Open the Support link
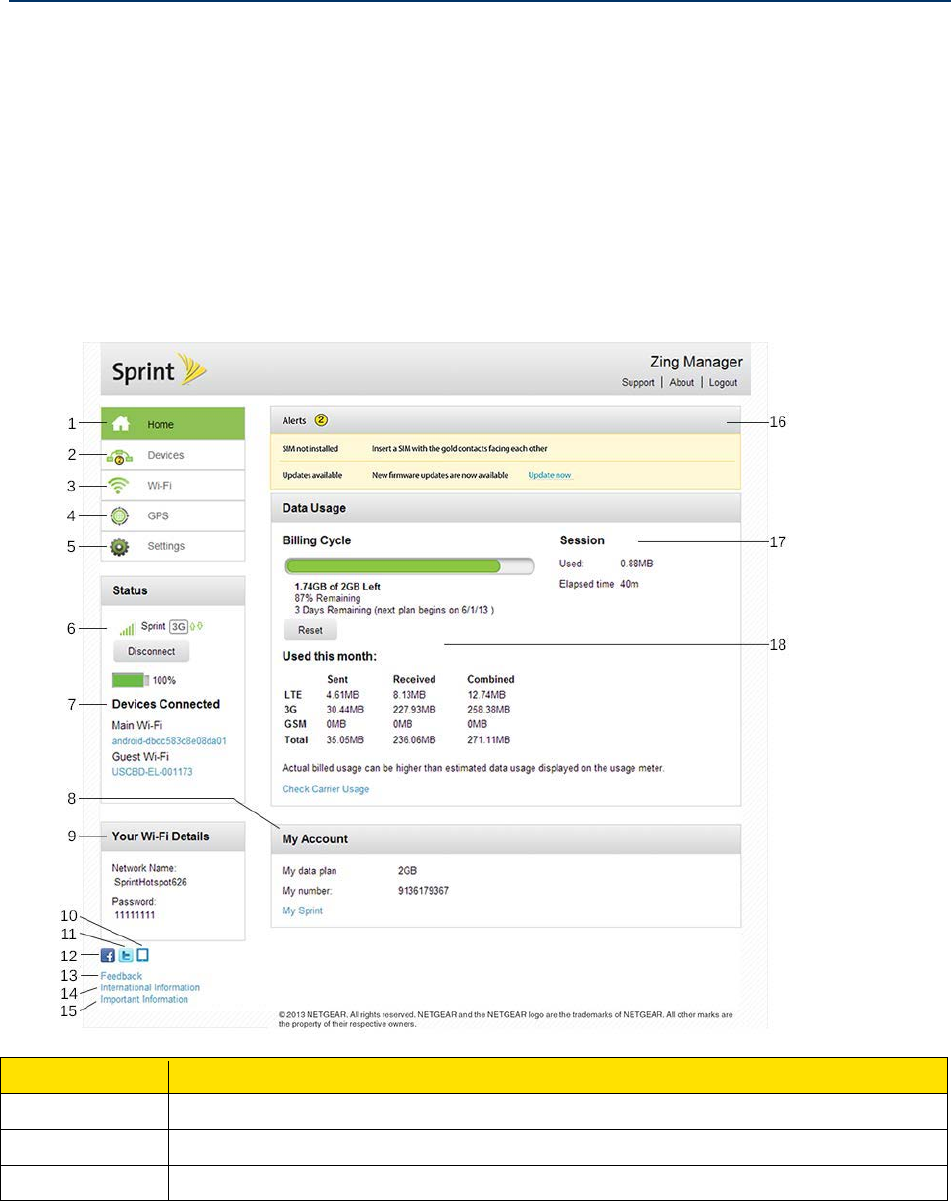Viewport: 951px width, 1201px height. click(x=638, y=383)
